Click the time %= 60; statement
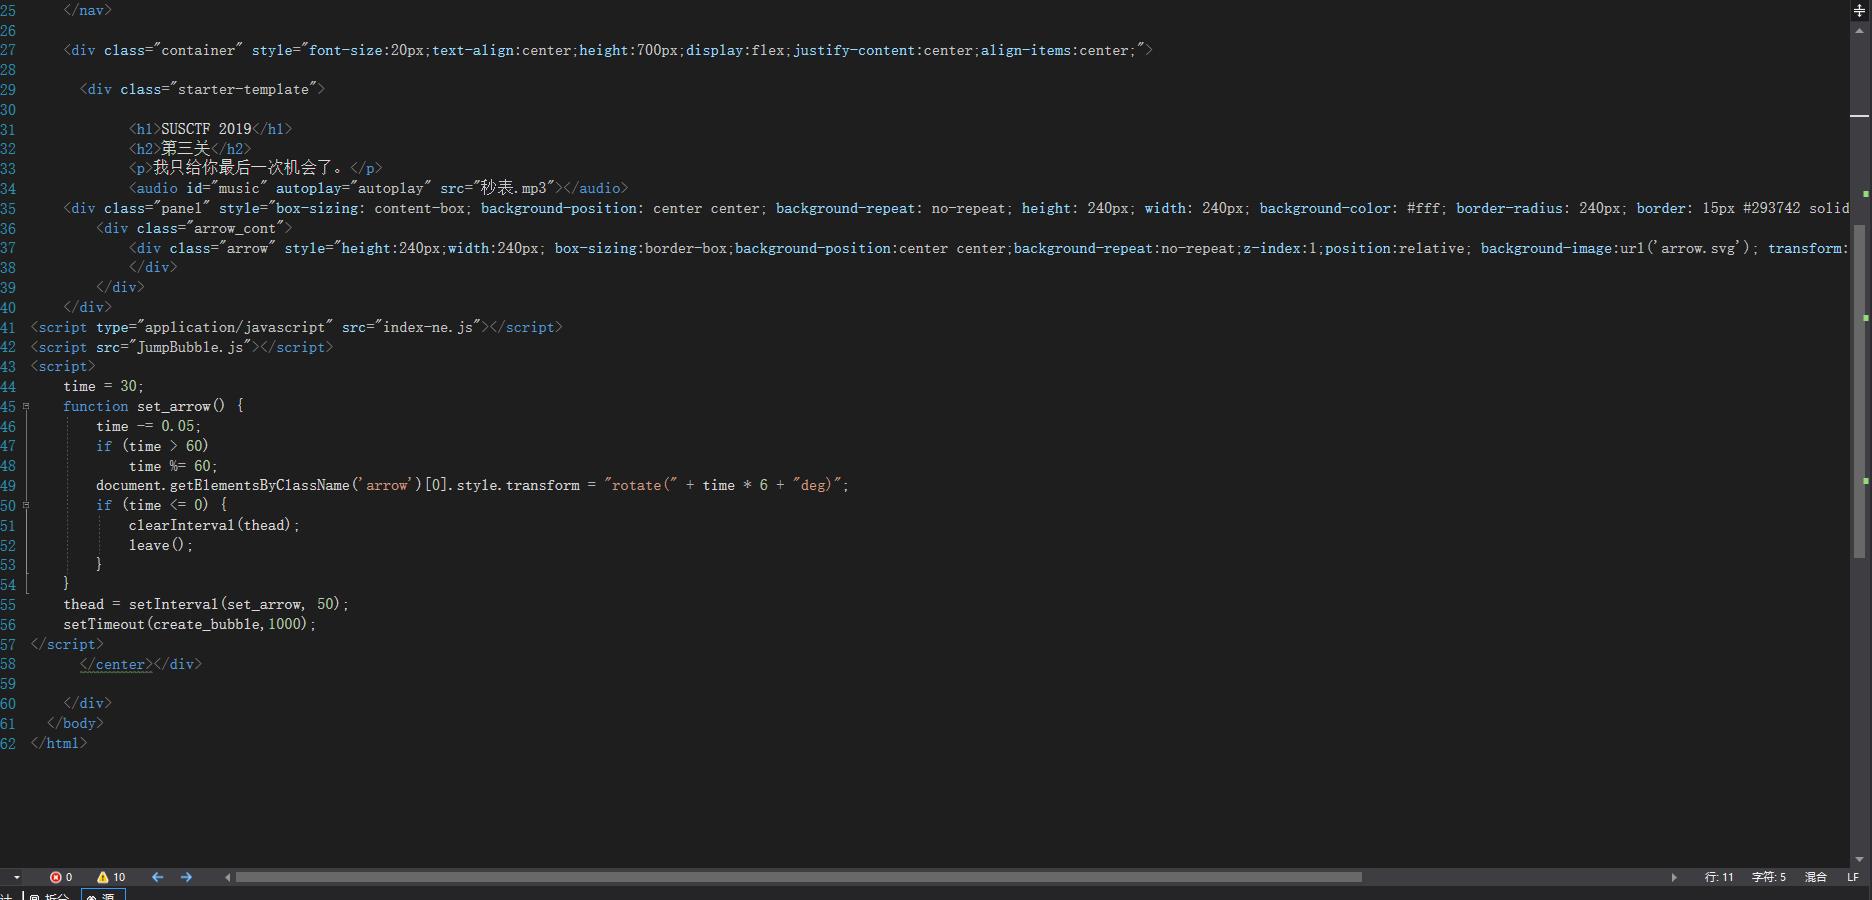This screenshot has width=1872, height=900. coord(173,466)
